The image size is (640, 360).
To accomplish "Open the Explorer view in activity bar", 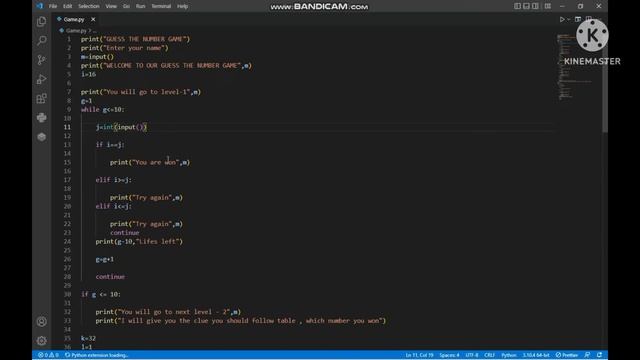I will pyautogui.click(x=41, y=22).
